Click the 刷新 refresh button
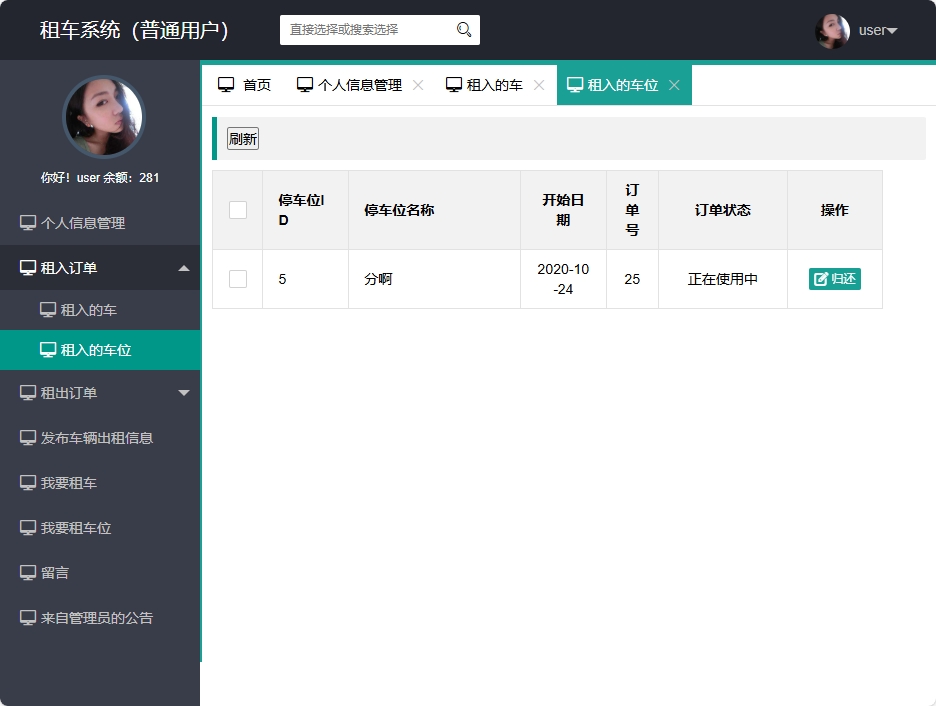 click(x=242, y=138)
